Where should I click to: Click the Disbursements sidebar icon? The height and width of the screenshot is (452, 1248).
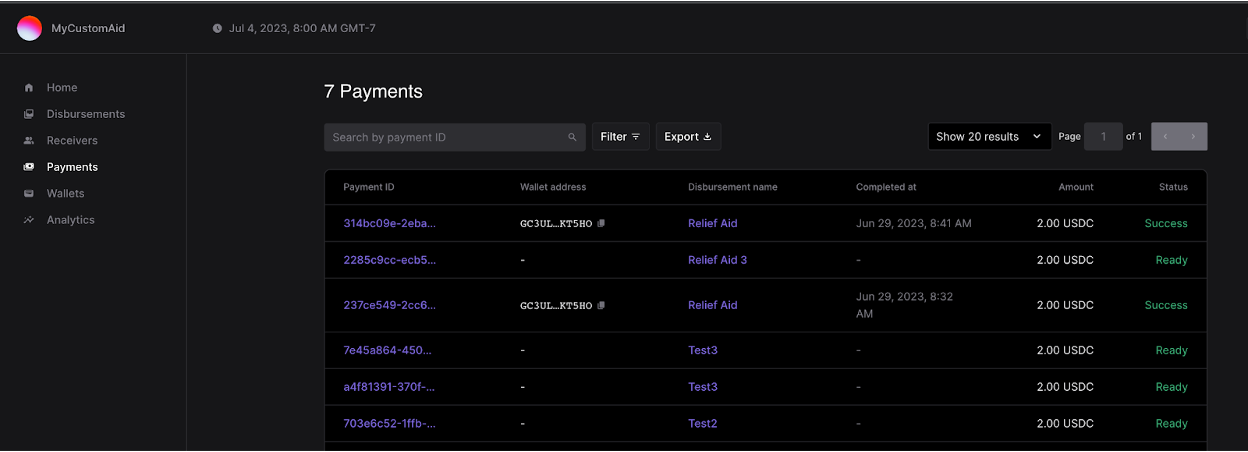coord(29,114)
